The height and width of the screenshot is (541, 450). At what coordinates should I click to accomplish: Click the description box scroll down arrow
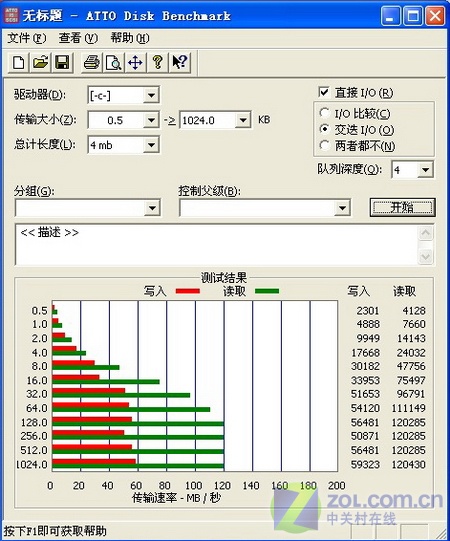(x=425, y=257)
